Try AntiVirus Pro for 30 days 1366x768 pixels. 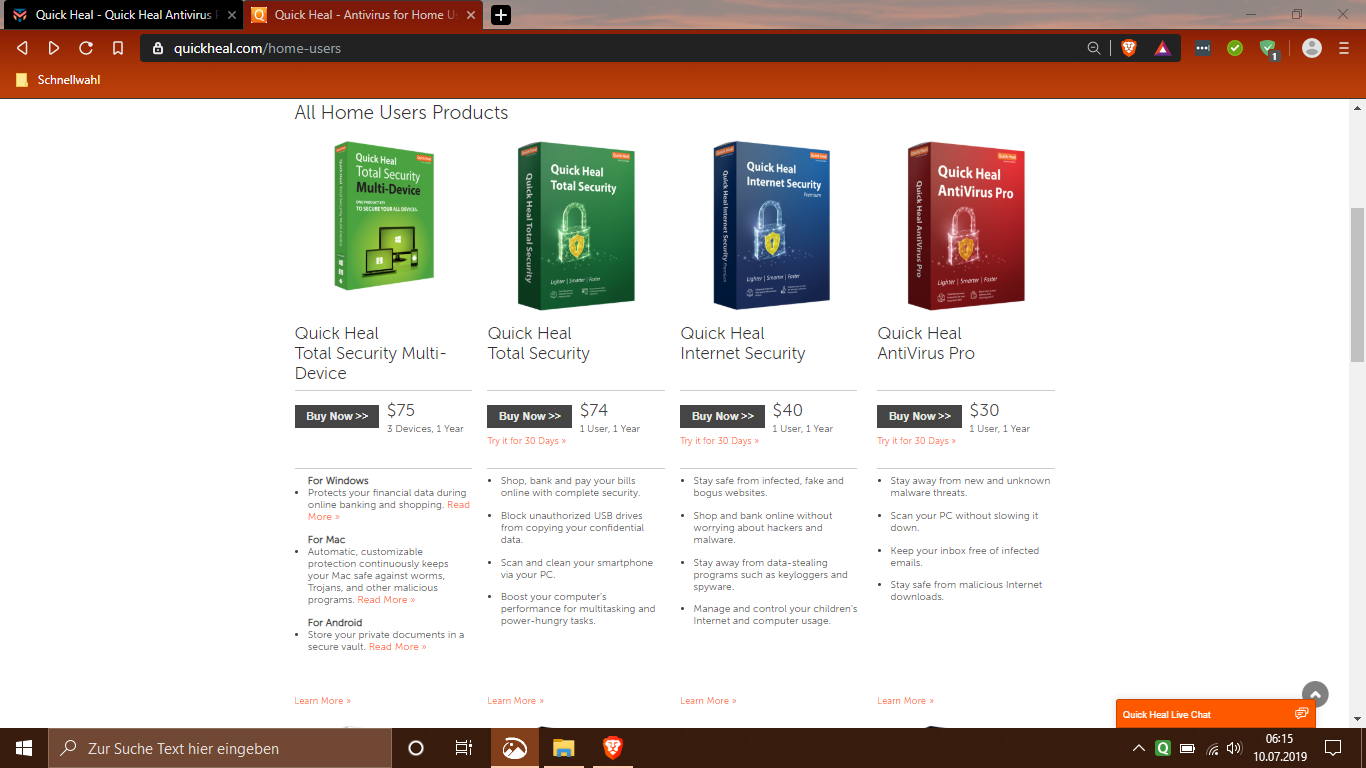point(917,441)
